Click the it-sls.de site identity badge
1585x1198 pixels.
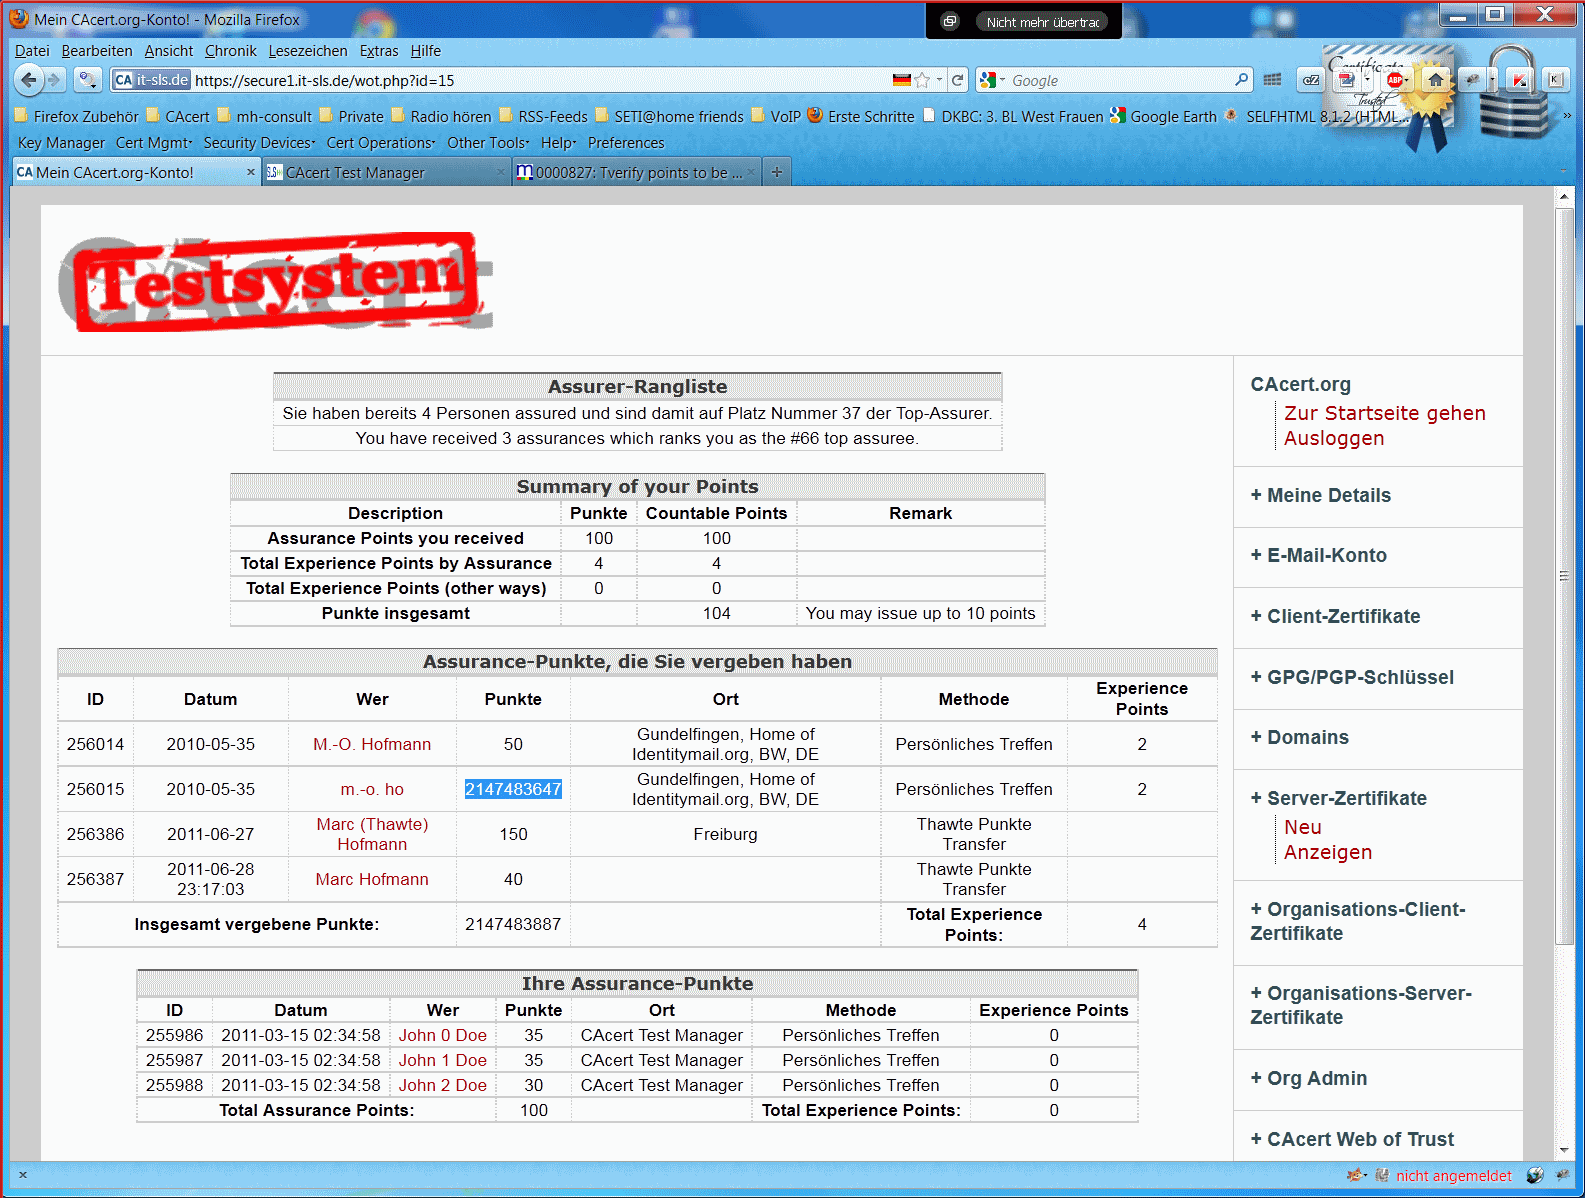[x=151, y=80]
